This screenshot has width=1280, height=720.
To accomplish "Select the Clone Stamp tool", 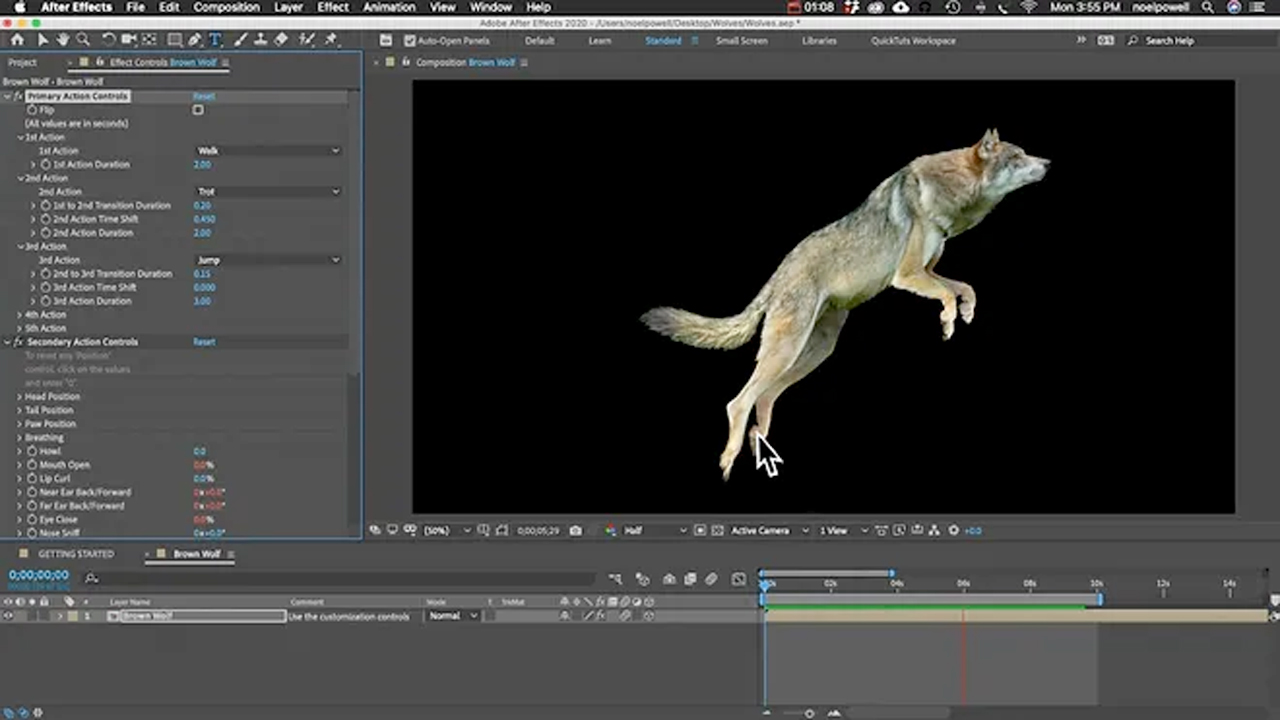I will pos(261,40).
